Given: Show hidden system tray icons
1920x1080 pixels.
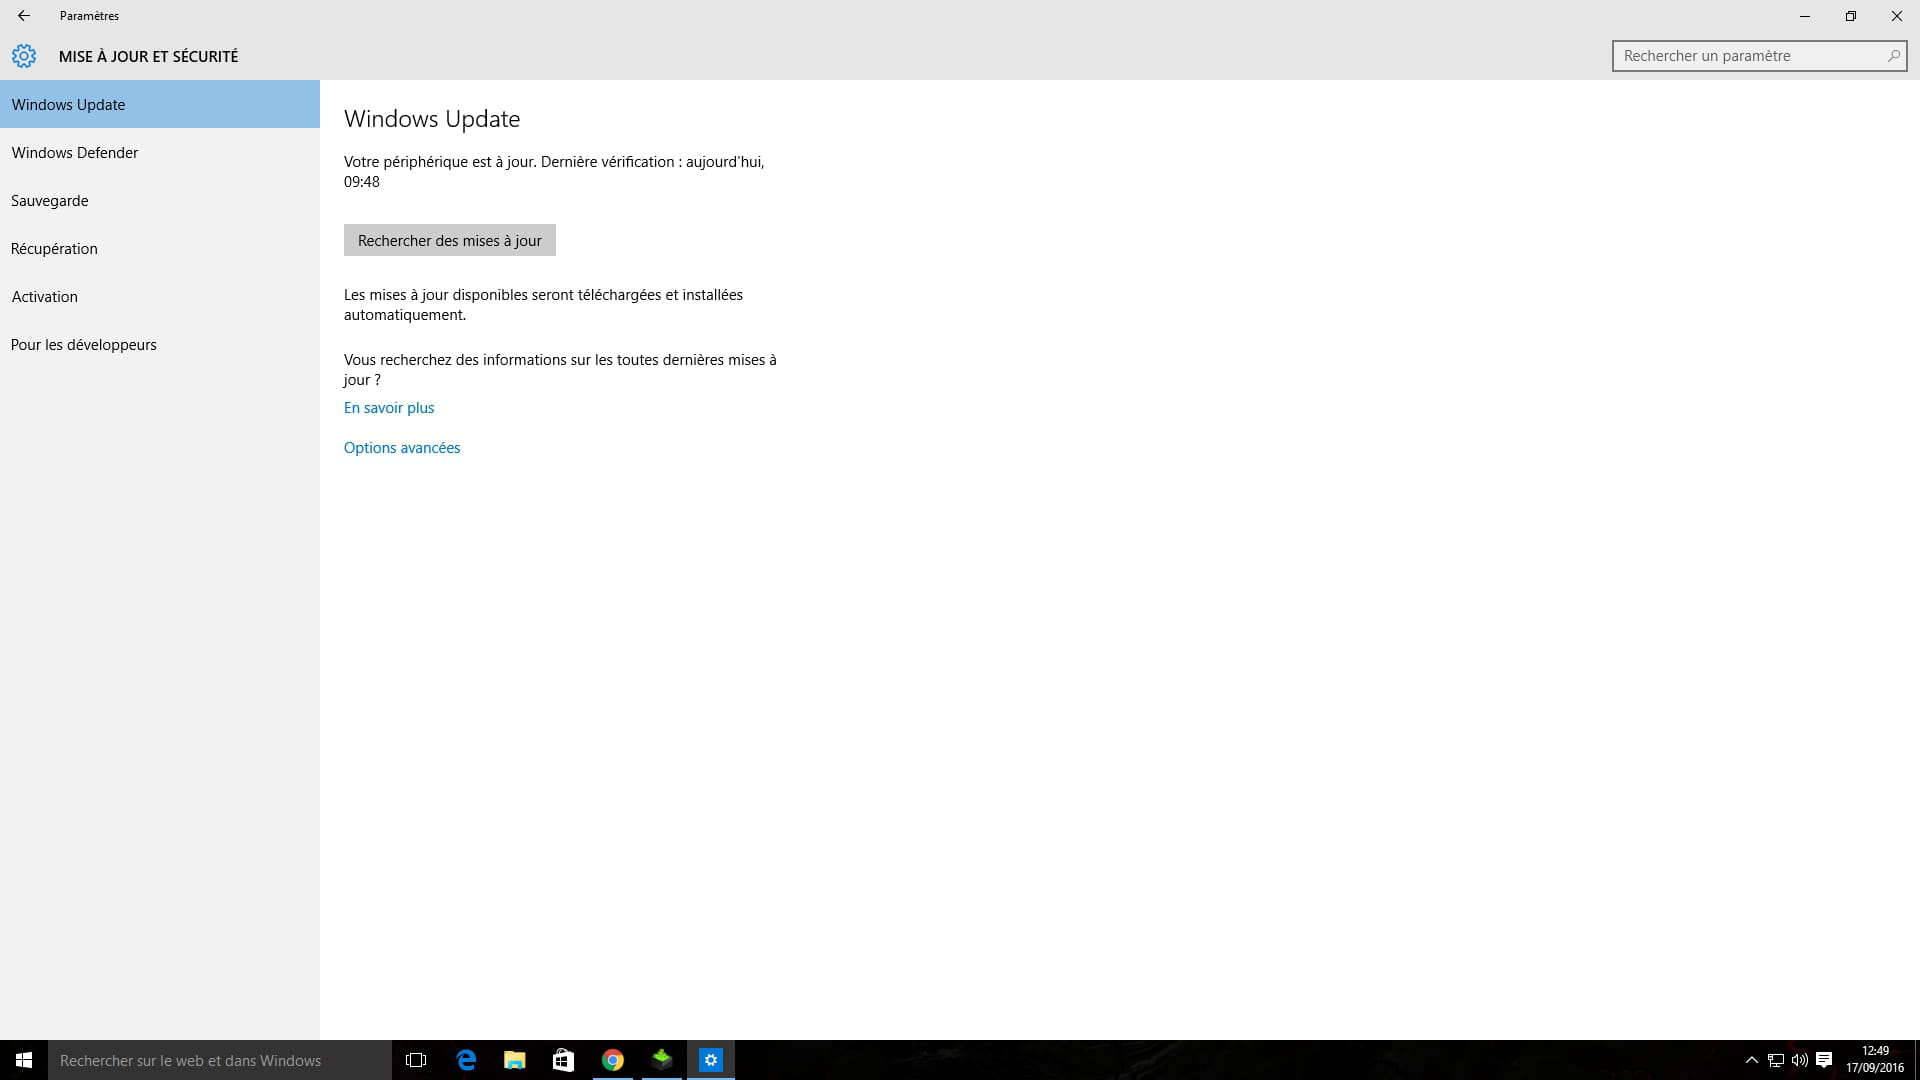Looking at the screenshot, I should tap(1751, 1060).
